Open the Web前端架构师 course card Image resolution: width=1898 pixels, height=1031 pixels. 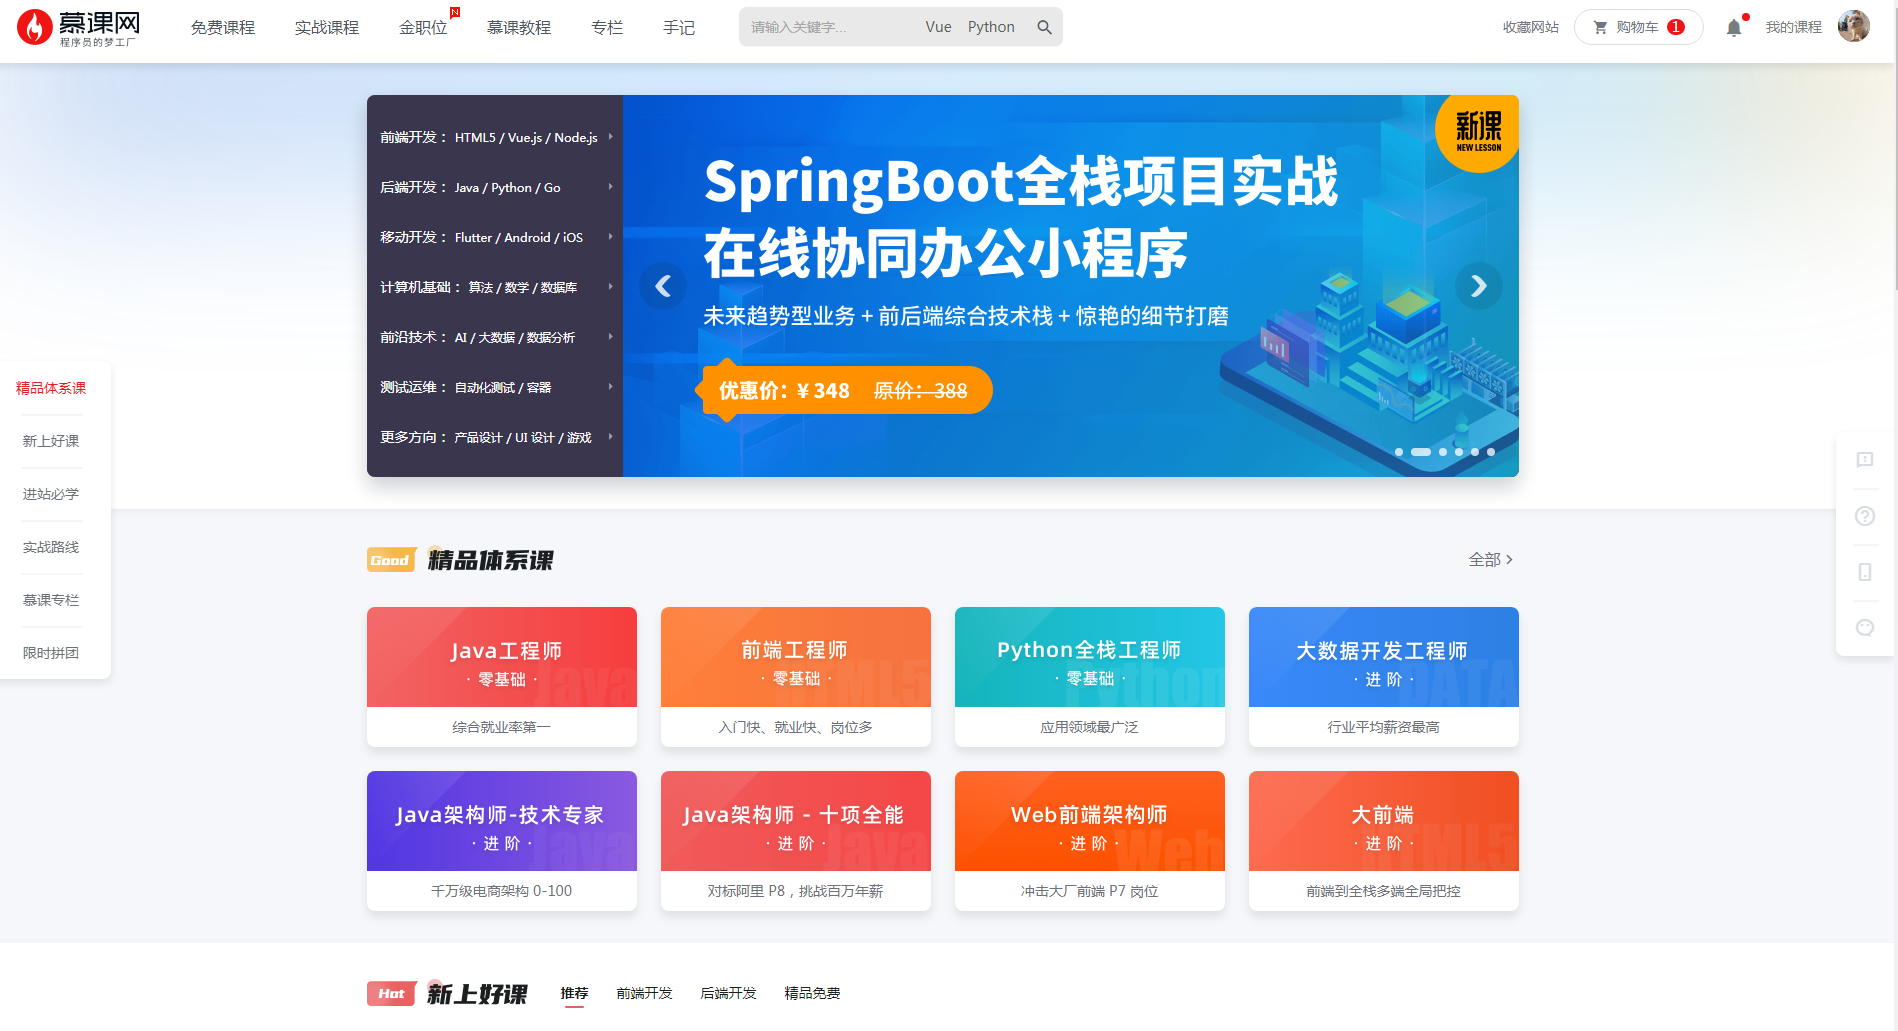[1090, 841]
